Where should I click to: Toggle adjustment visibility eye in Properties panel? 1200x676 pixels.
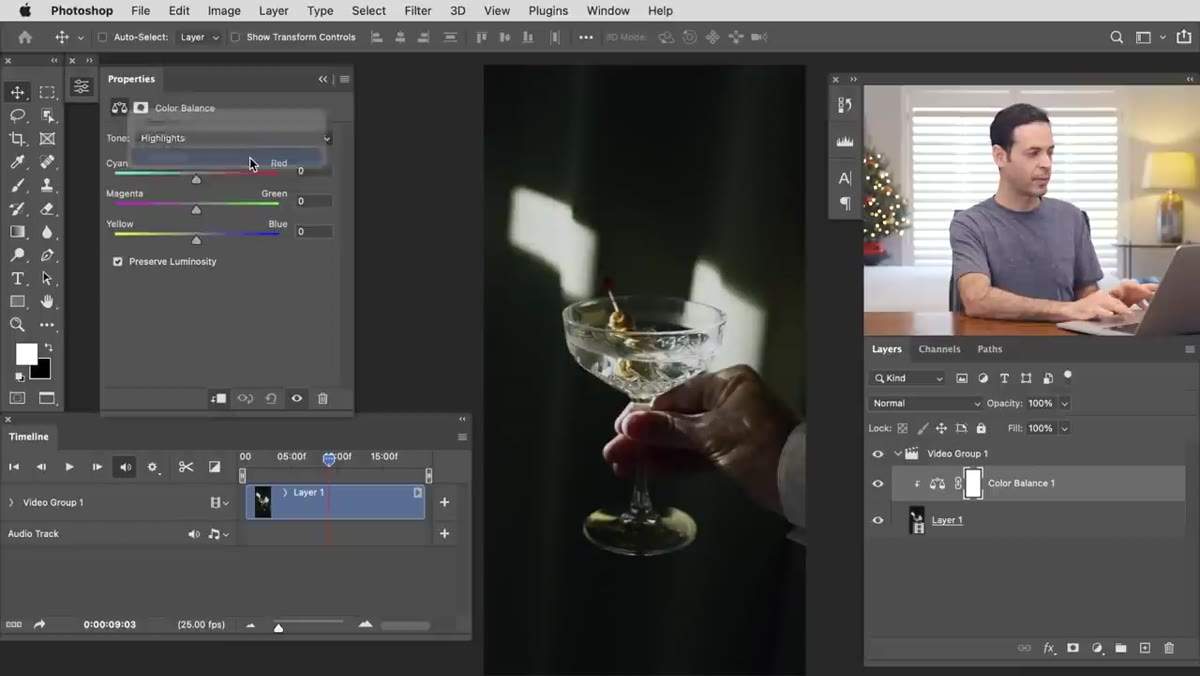click(x=296, y=398)
